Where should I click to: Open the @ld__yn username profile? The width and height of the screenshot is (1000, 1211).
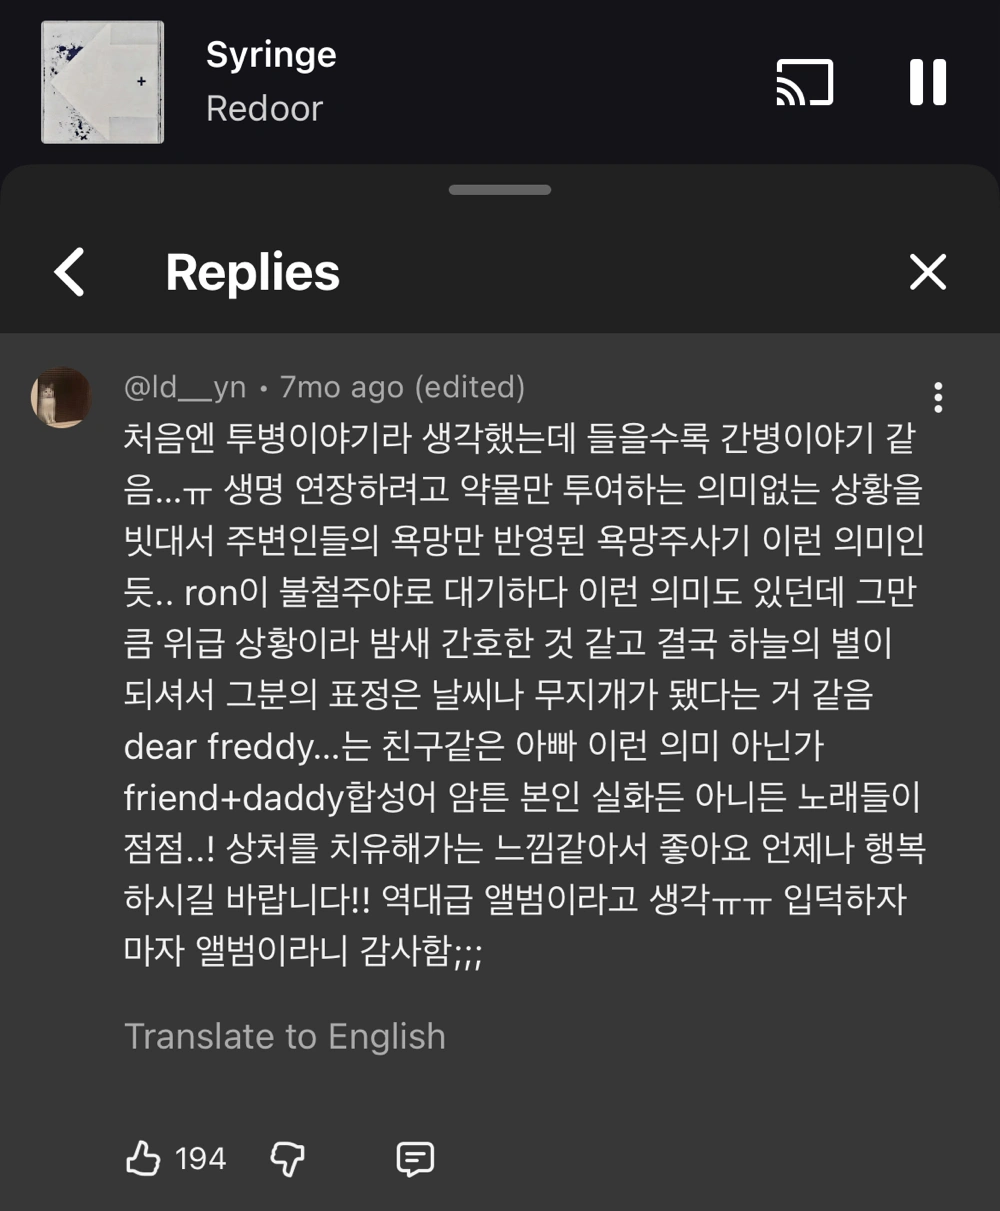coord(184,387)
